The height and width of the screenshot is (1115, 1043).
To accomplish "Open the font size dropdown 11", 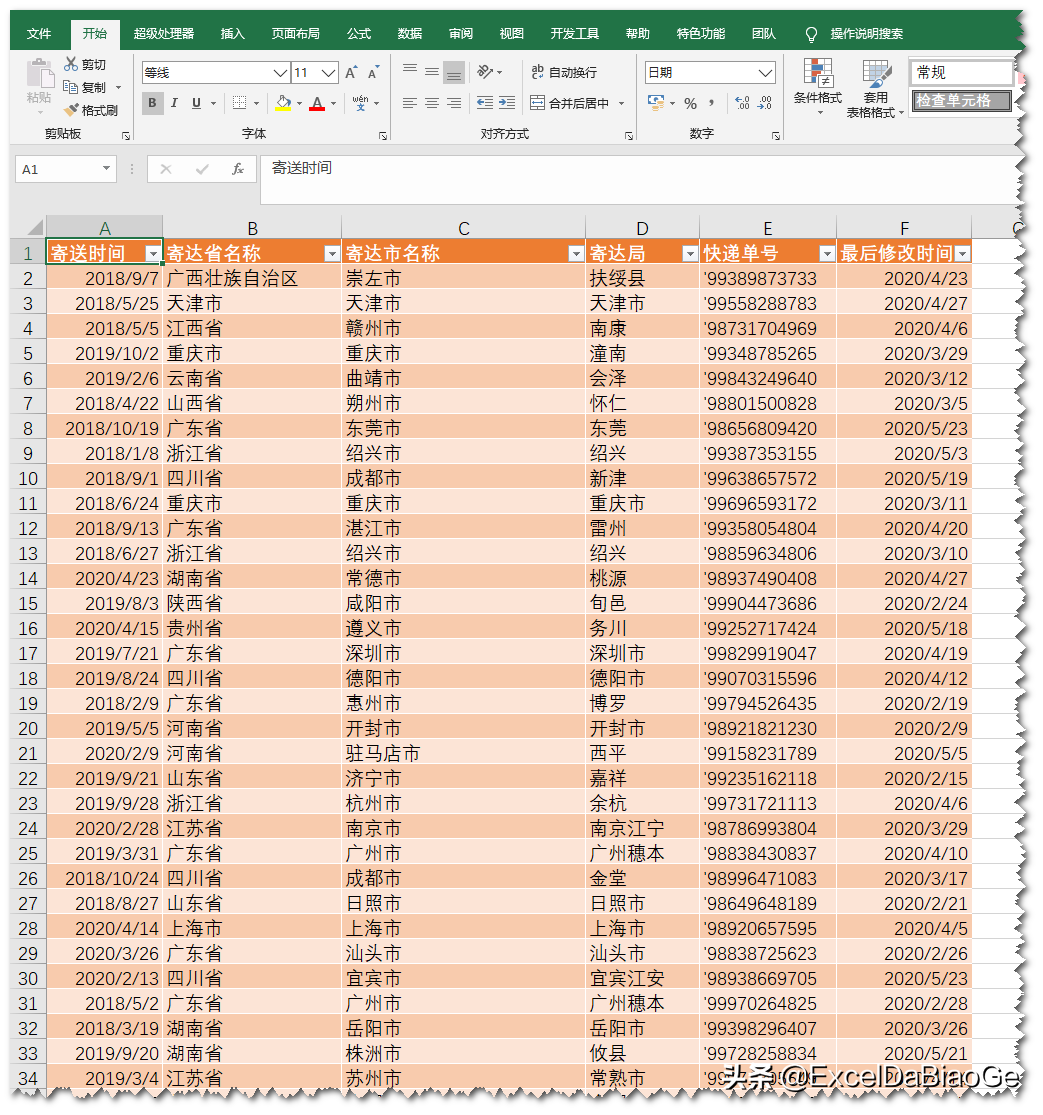I will pos(328,73).
